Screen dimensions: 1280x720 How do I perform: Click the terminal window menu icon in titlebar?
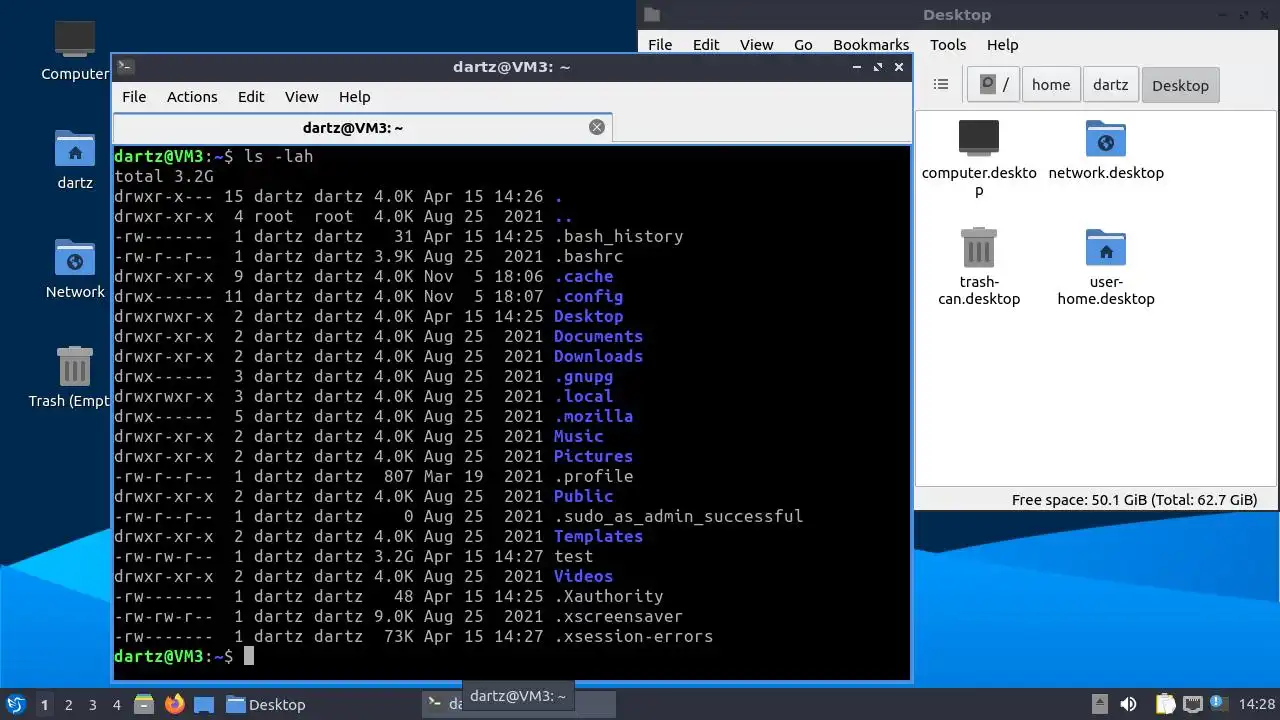coord(125,67)
